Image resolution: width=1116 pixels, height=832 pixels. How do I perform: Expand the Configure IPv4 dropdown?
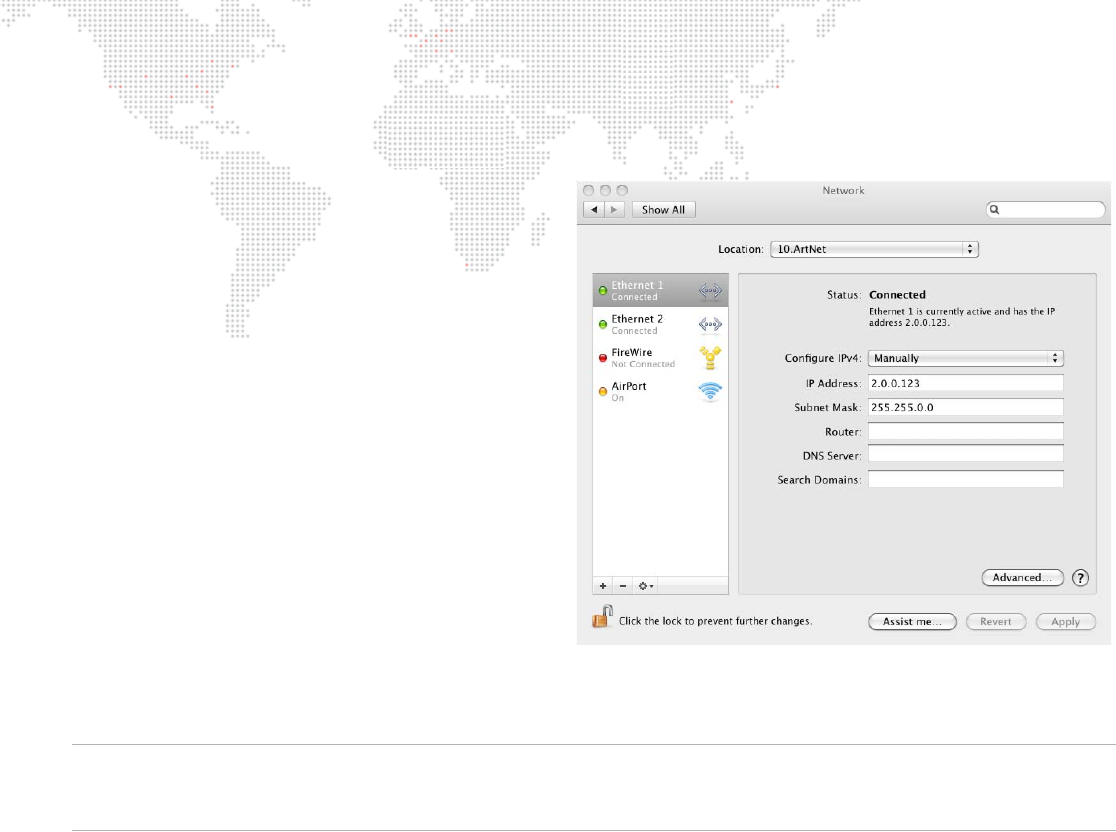click(x=965, y=358)
